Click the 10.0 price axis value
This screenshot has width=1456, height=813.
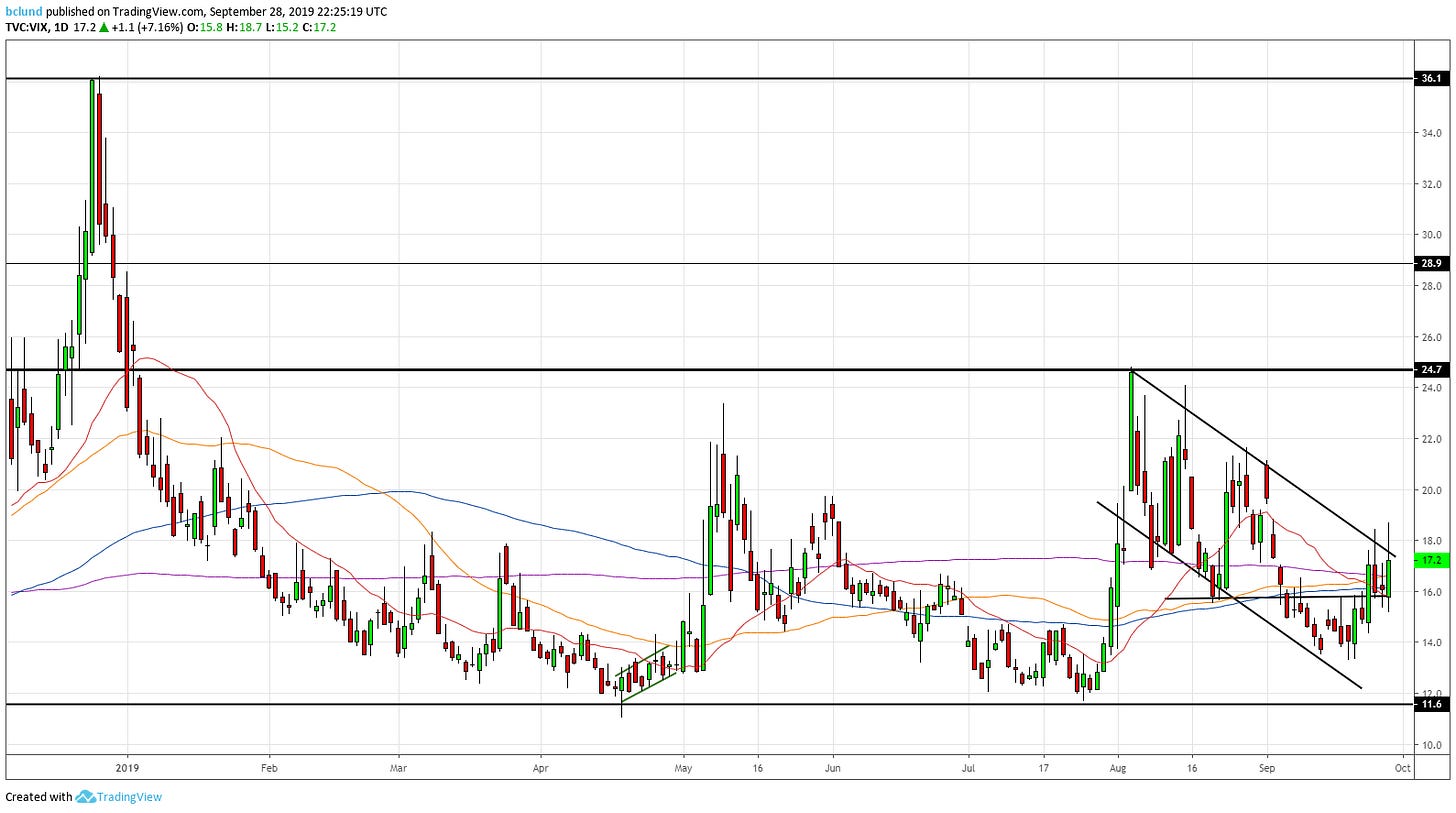[x=1431, y=745]
